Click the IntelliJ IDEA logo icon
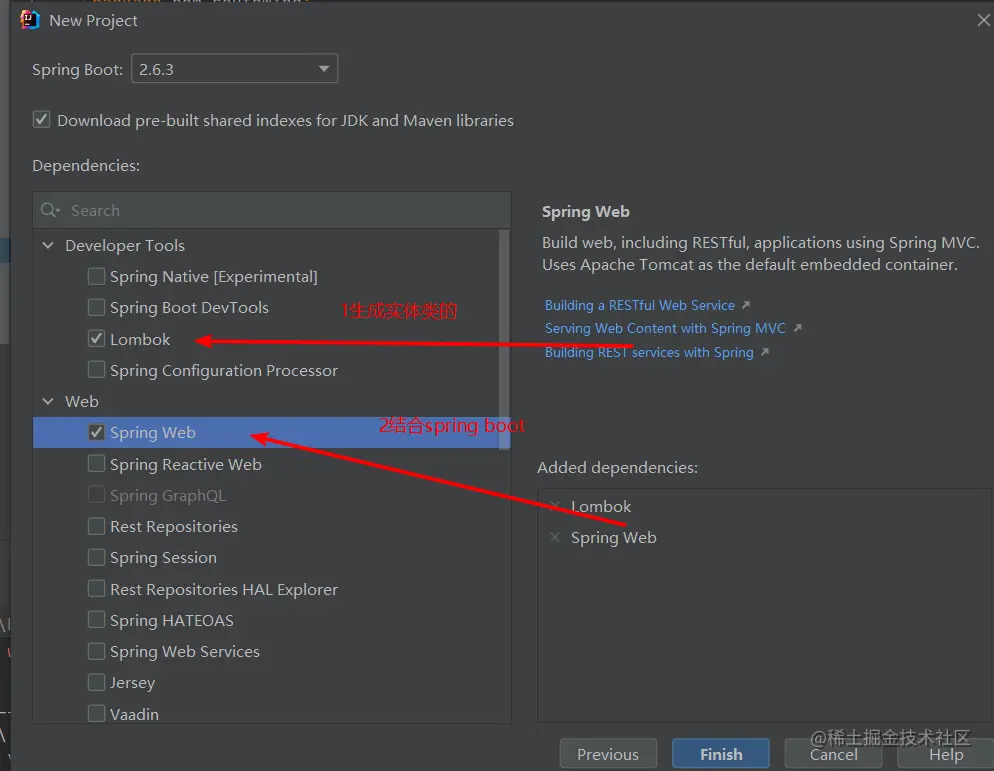Viewport: 994px width, 771px height. [30, 20]
